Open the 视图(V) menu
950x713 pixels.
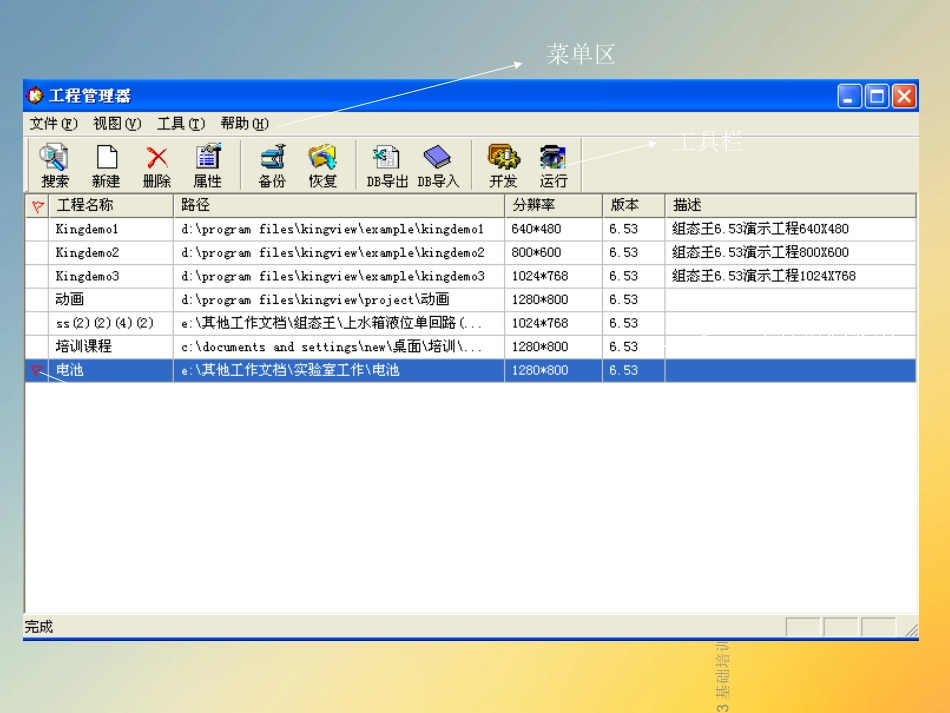(117, 124)
